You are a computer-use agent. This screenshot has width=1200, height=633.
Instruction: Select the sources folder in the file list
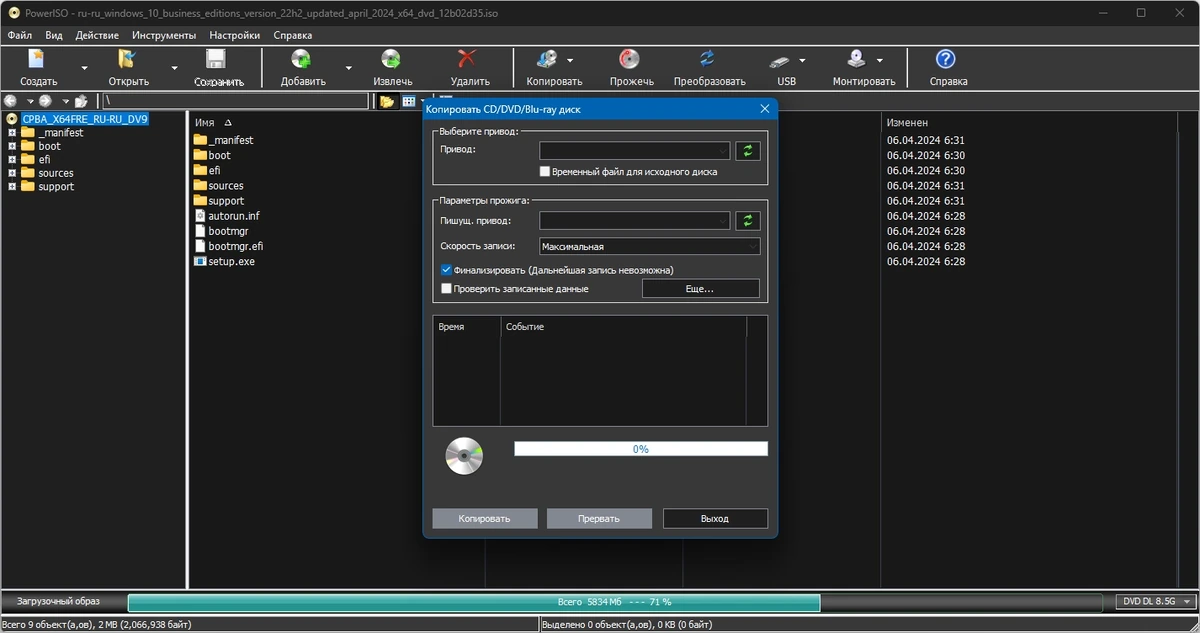point(218,186)
